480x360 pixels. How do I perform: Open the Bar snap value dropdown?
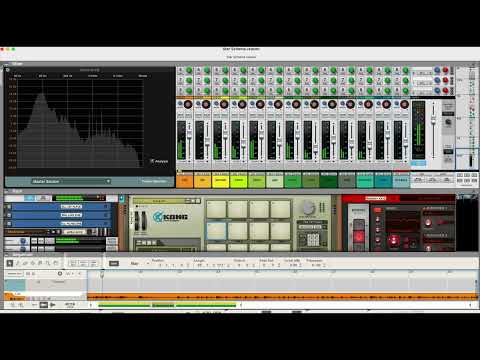pyautogui.click(x=139, y=263)
